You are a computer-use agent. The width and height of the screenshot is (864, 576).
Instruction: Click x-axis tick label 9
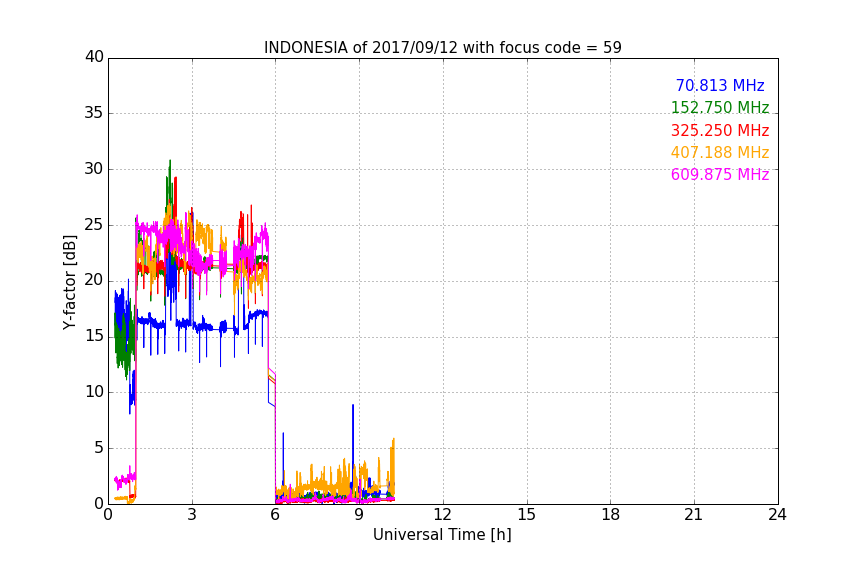click(x=359, y=515)
